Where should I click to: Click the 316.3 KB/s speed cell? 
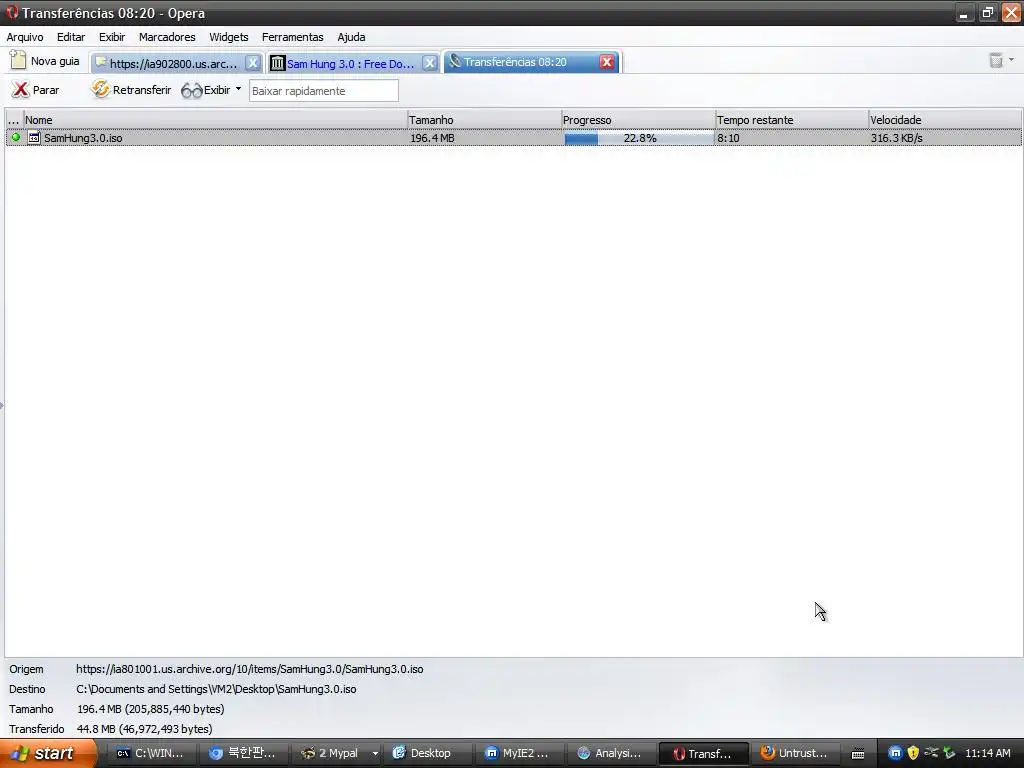pyautogui.click(x=896, y=138)
